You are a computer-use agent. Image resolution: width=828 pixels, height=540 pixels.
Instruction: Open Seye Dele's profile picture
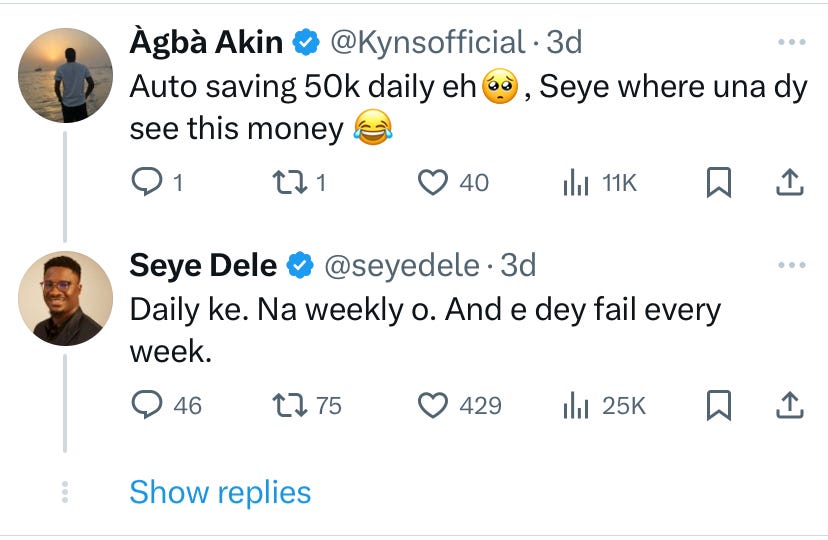66,298
